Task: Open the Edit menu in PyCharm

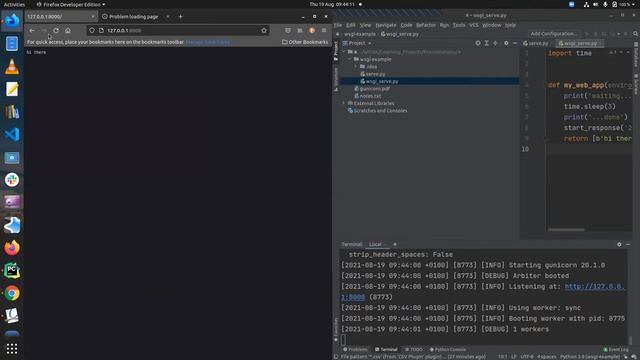Action: tap(351, 25)
